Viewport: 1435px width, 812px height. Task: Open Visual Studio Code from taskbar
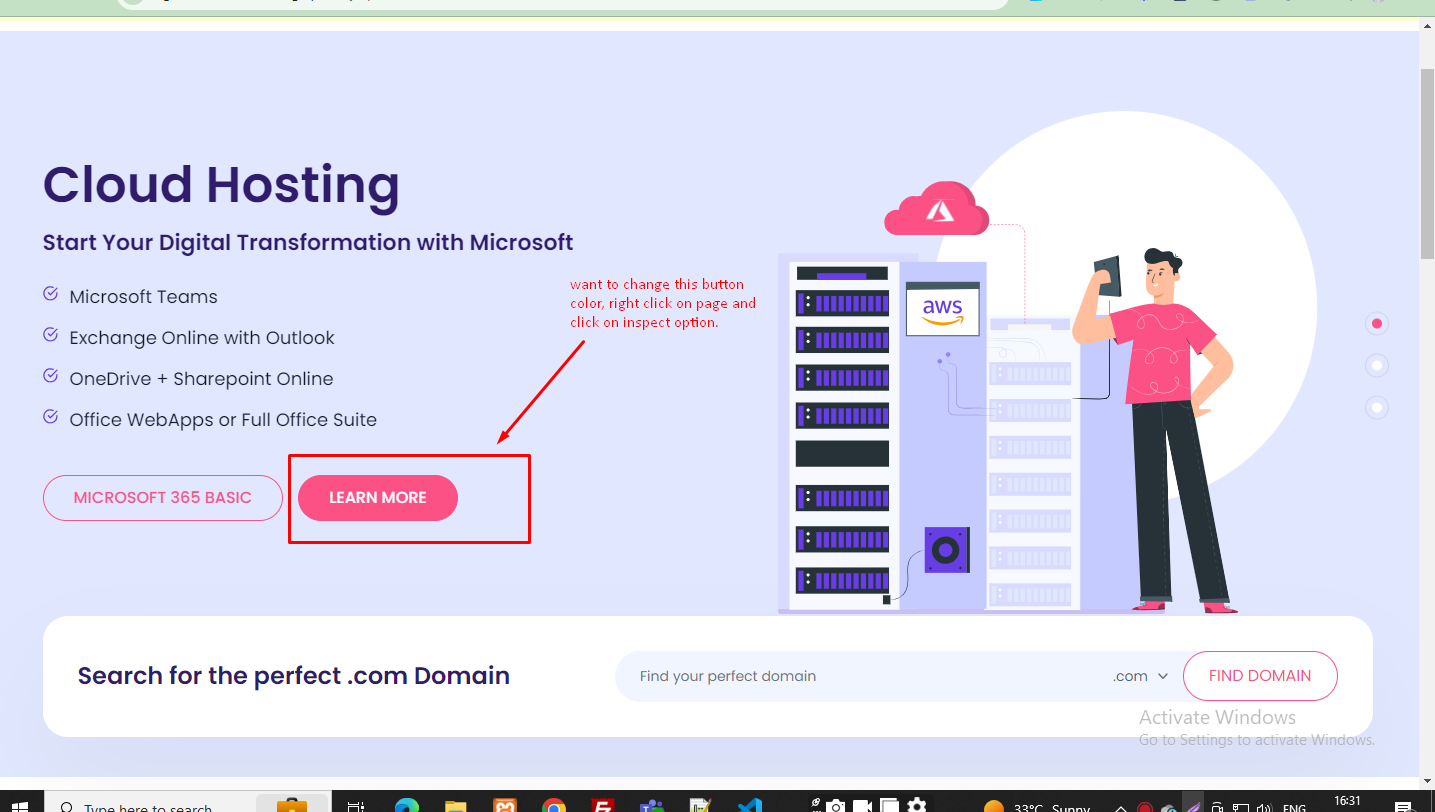(749, 805)
